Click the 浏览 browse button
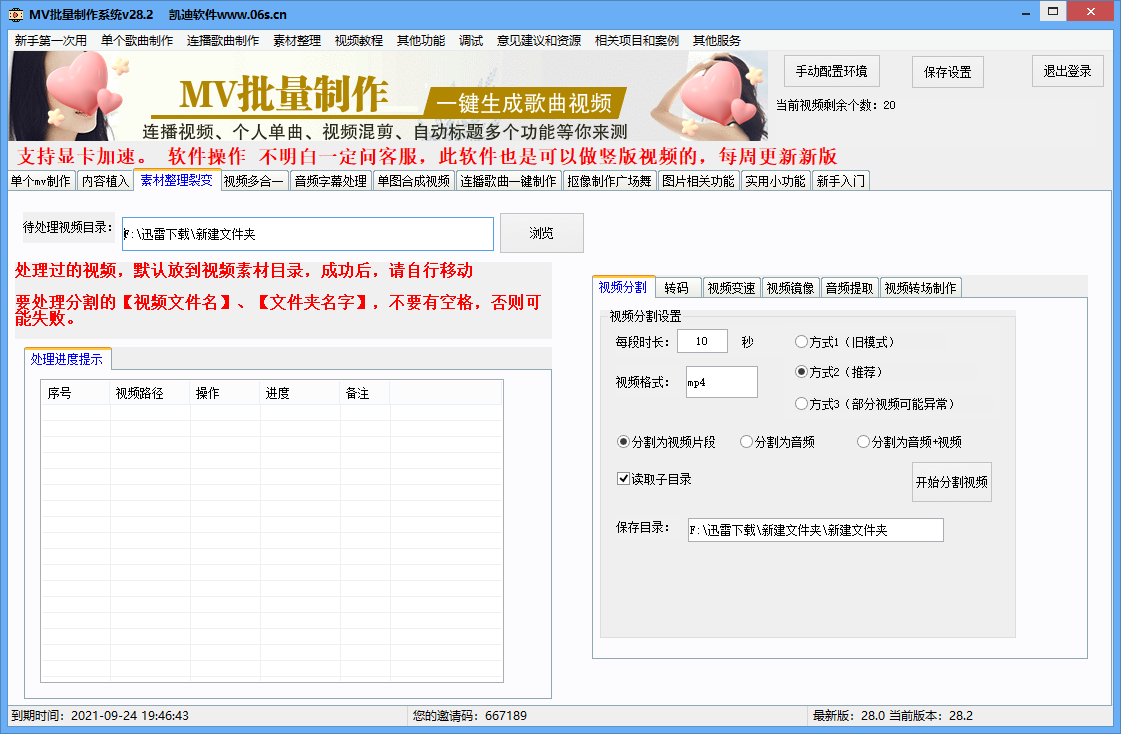This screenshot has height=734, width=1121. [x=541, y=233]
